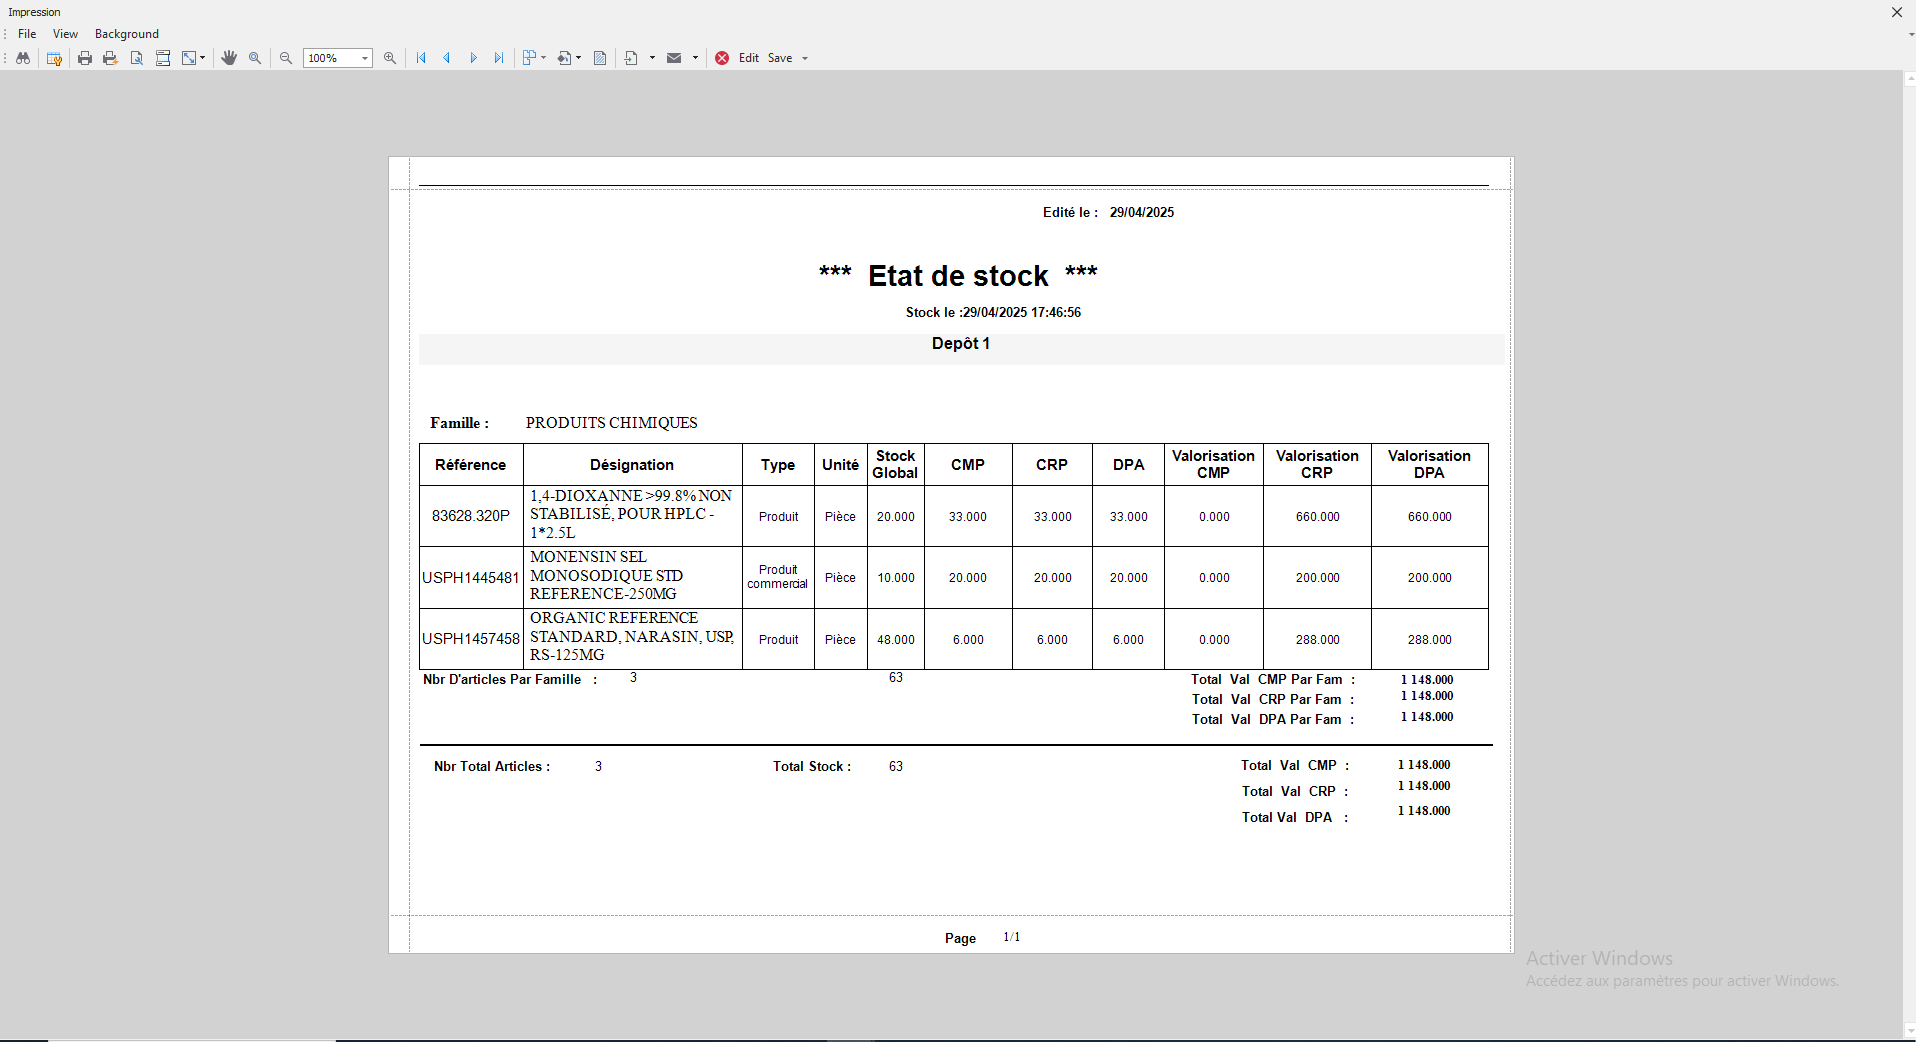Print the report using printer icon

[x=84, y=58]
